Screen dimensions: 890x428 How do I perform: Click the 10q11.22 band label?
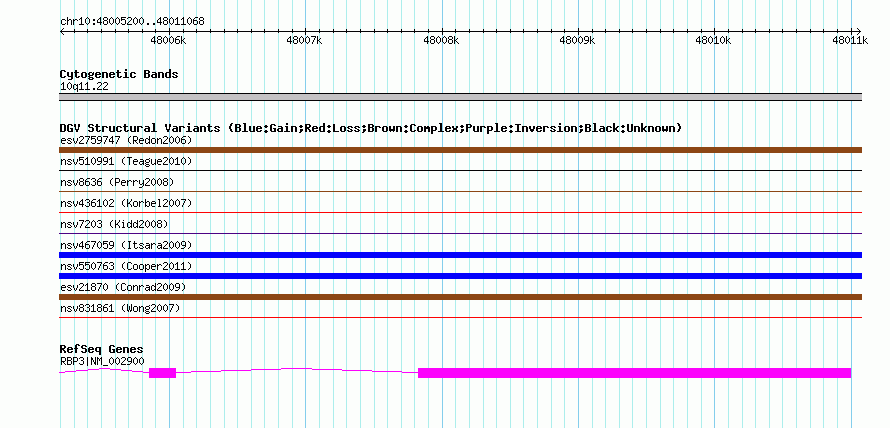click(84, 87)
